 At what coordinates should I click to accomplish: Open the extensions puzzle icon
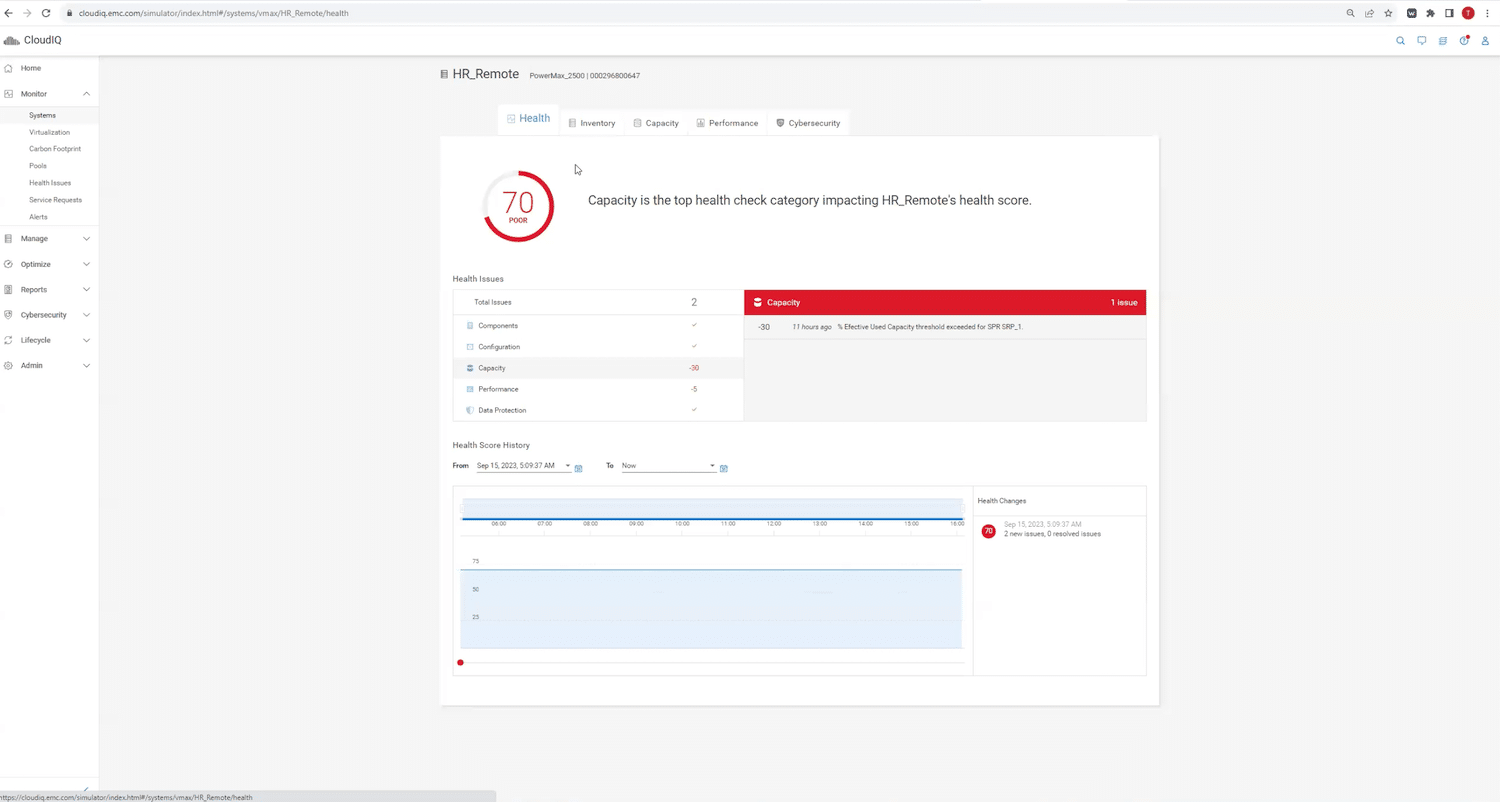pyautogui.click(x=1430, y=13)
